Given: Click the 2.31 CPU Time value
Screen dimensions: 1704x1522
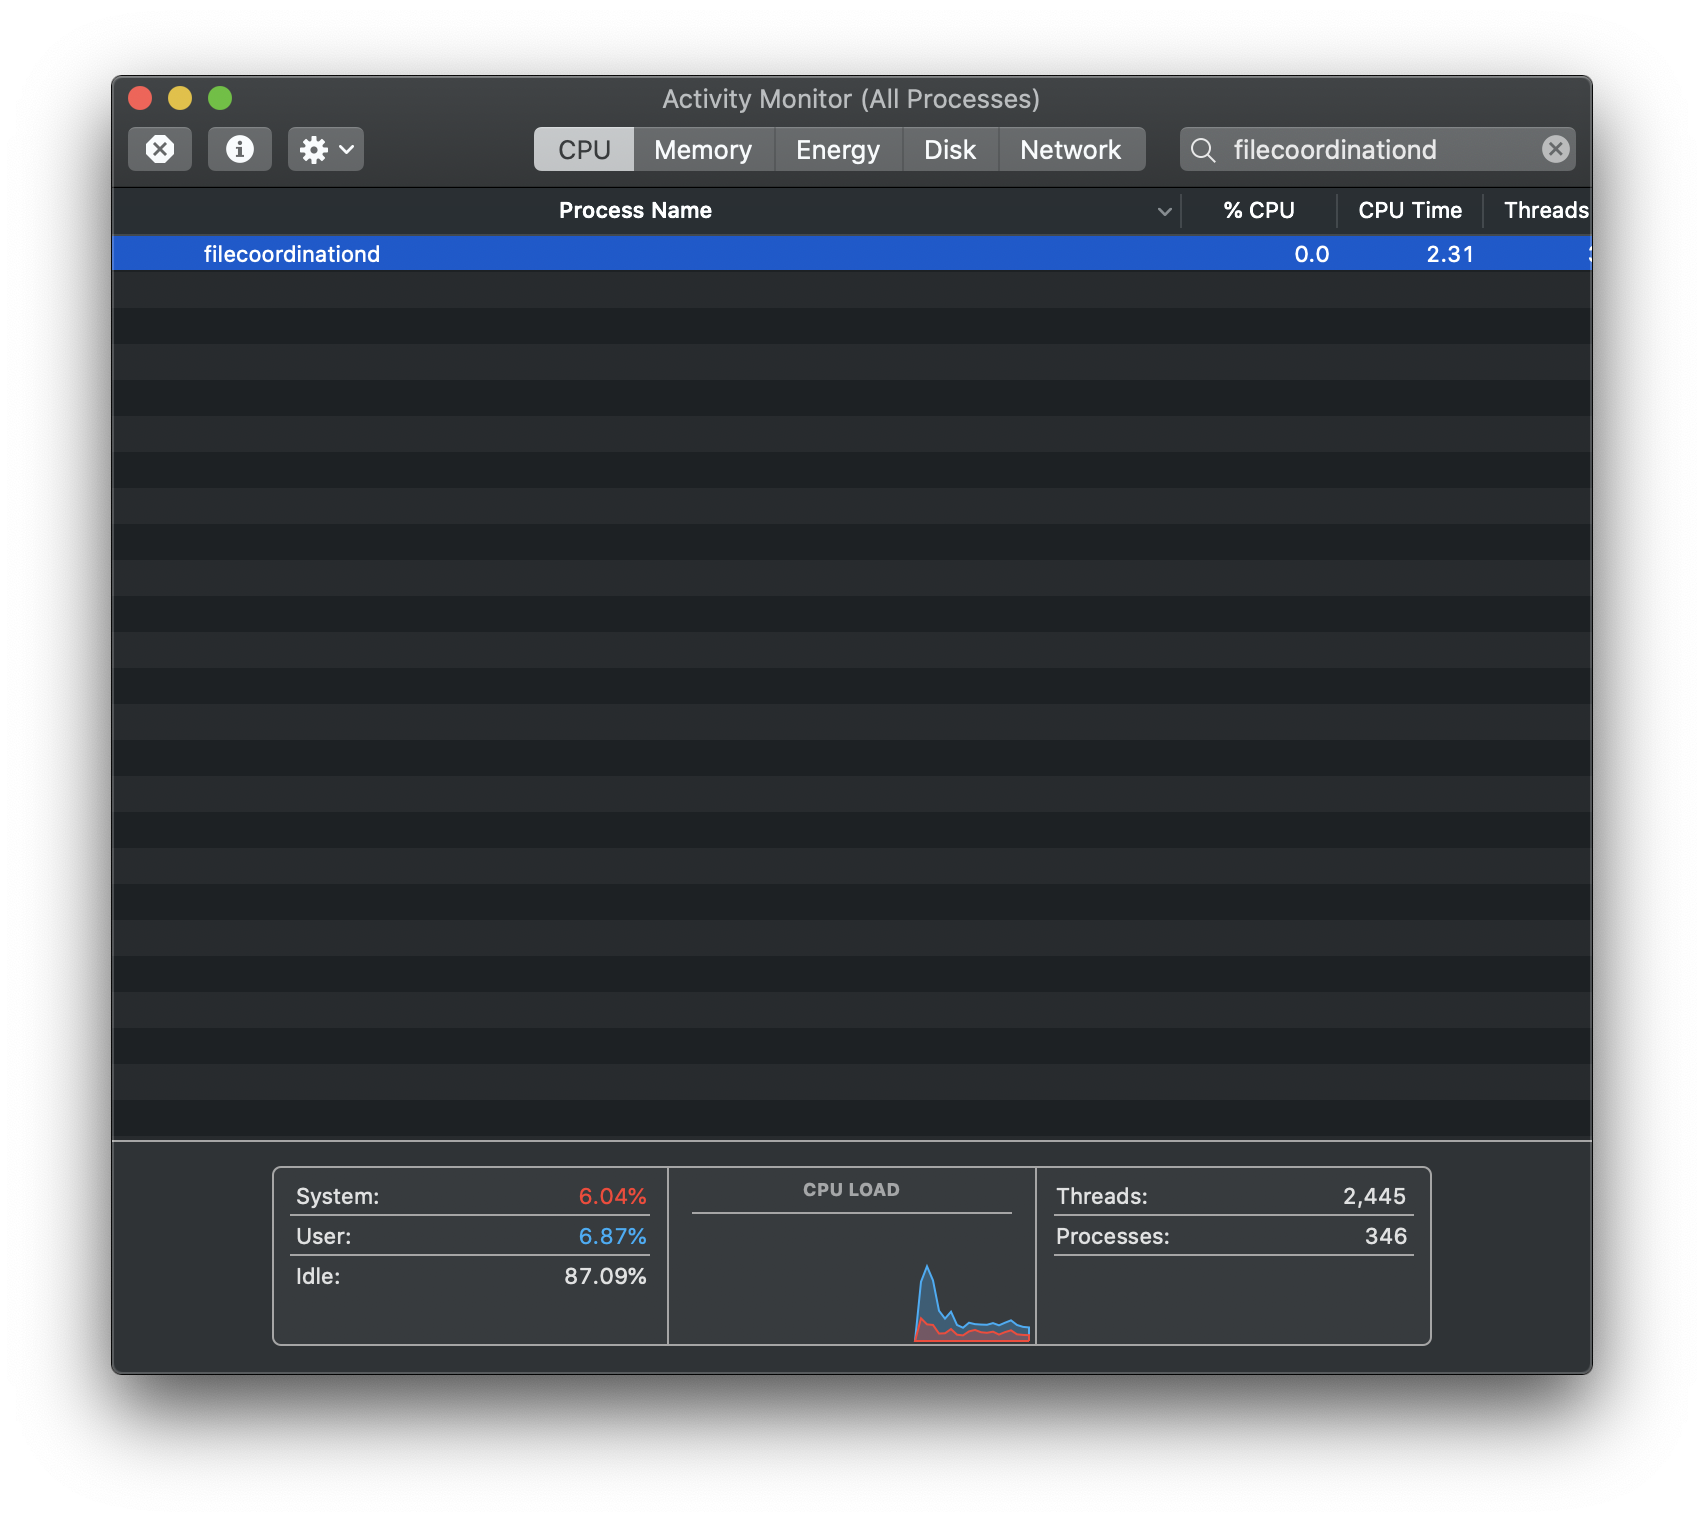Looking at the screenshot, I should 1450,254.
